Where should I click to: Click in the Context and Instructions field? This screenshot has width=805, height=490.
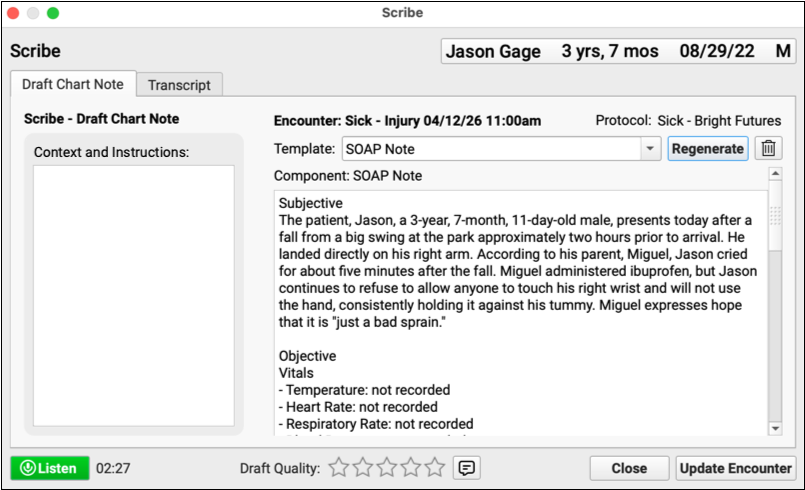134,295
